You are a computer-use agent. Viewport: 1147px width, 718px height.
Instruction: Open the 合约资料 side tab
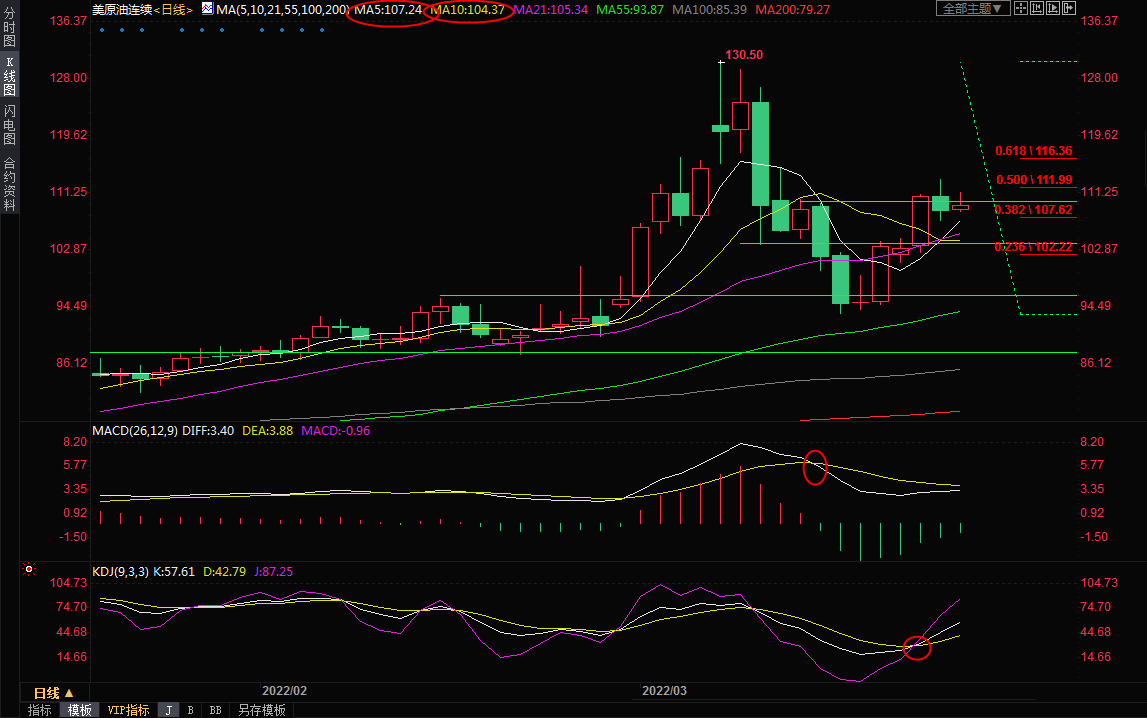pos(9,184)
